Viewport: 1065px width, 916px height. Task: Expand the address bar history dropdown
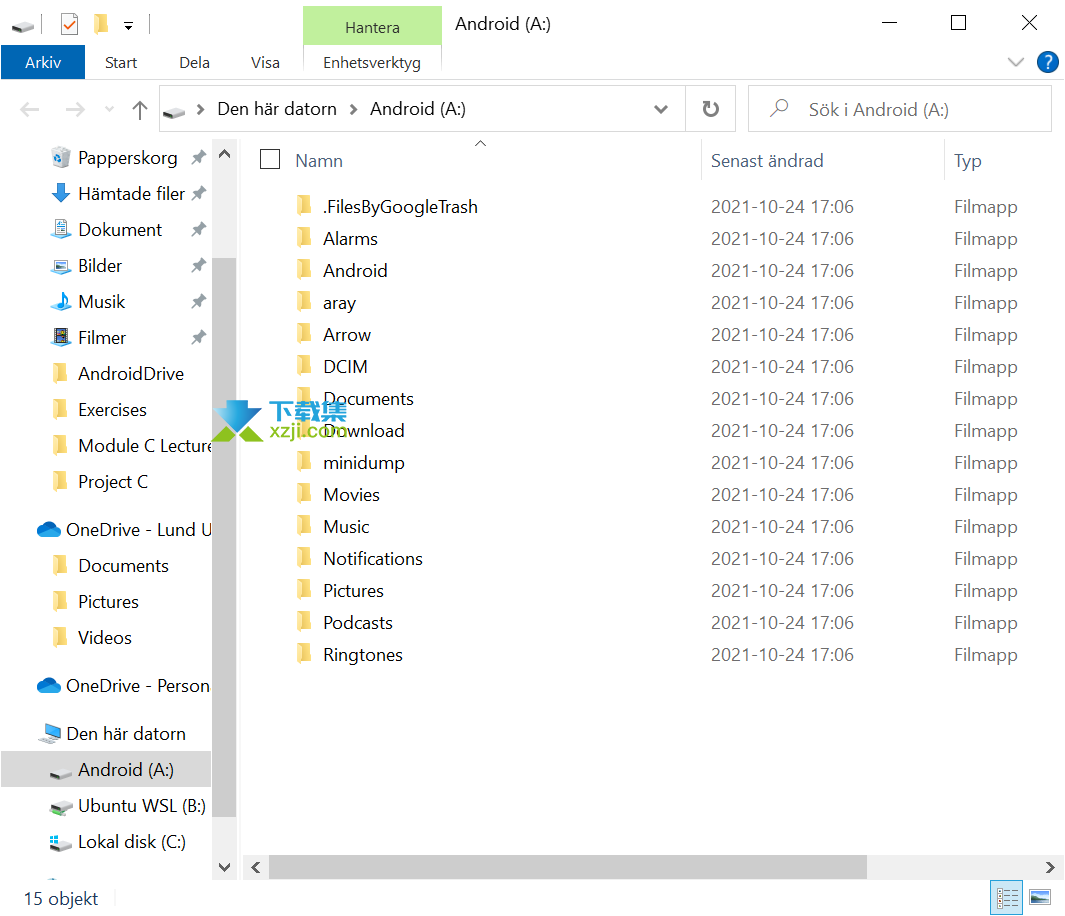[x=661, y=109]
